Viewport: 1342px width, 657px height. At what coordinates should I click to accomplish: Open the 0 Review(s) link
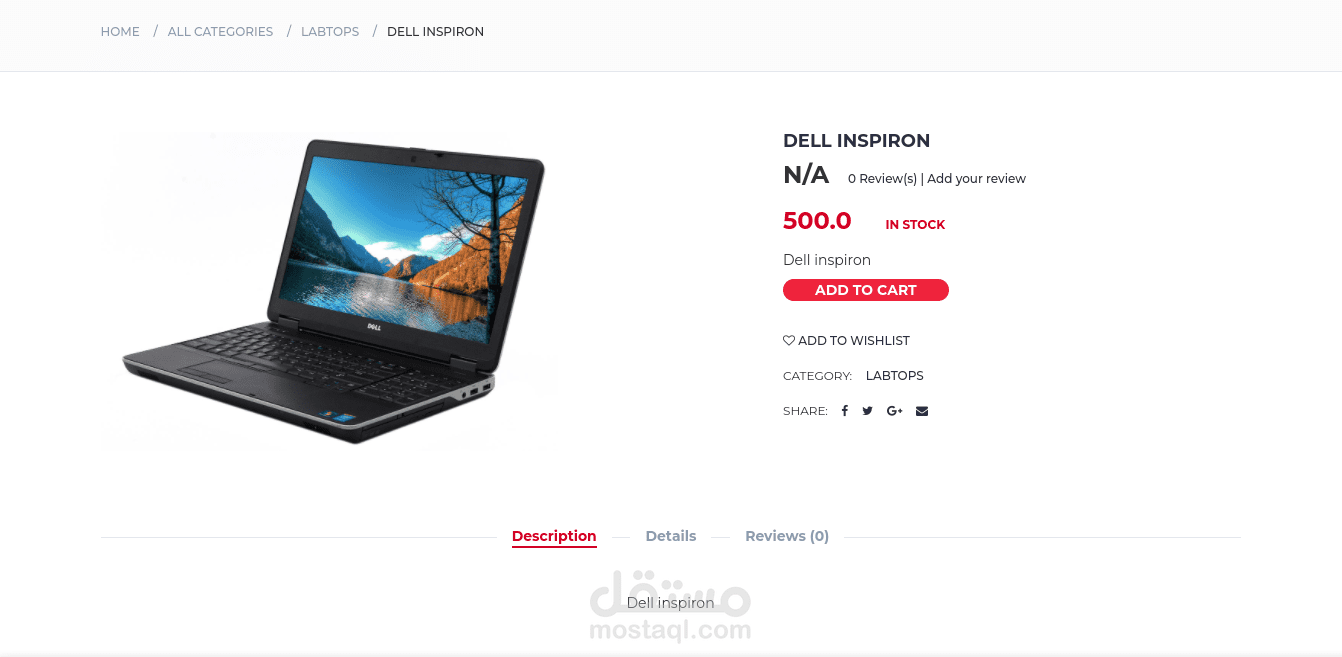pyautogui.click(x=882, y=179)
